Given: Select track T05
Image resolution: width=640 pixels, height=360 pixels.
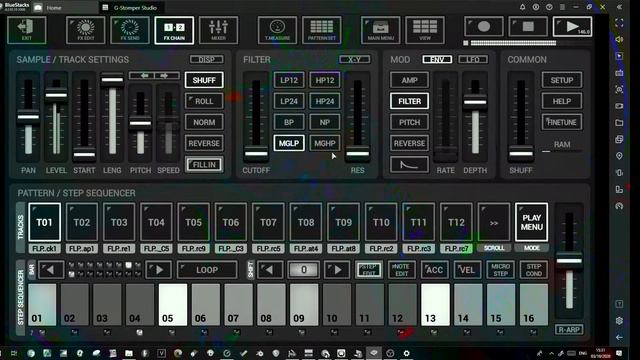Looking at the screenshot, I should point(193,222).
